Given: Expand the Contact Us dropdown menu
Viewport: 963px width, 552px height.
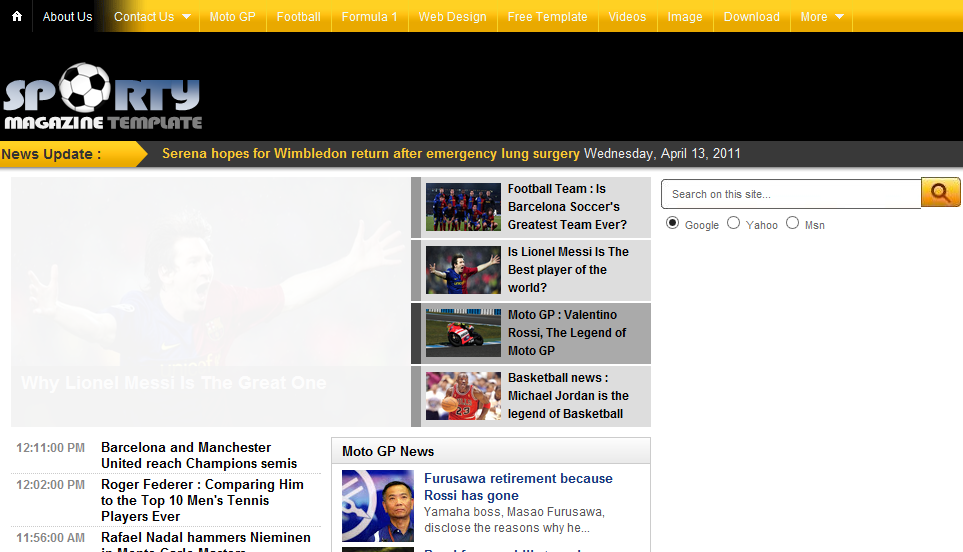Looking at the screenshot, I should pos(152,17).
